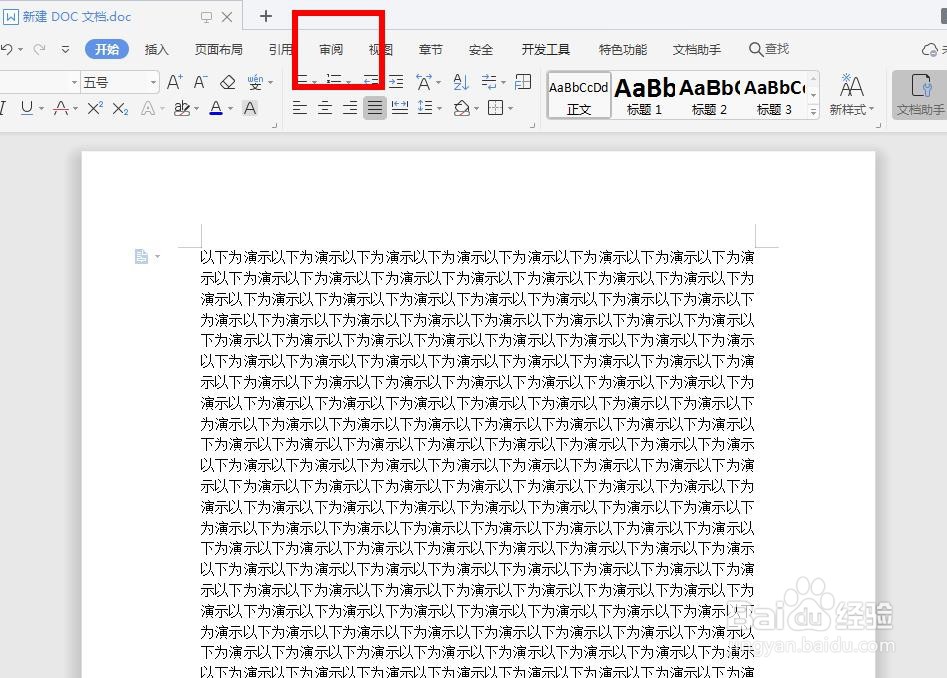
Task: Click the sort (排序) icon
Action: click(461, 82)
